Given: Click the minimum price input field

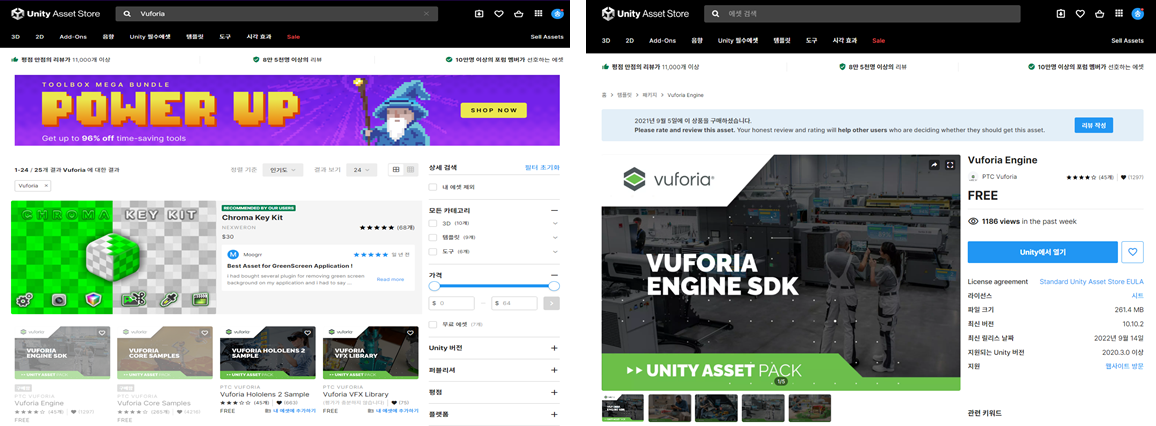Looking at the screenshot, I should point(452,303).
